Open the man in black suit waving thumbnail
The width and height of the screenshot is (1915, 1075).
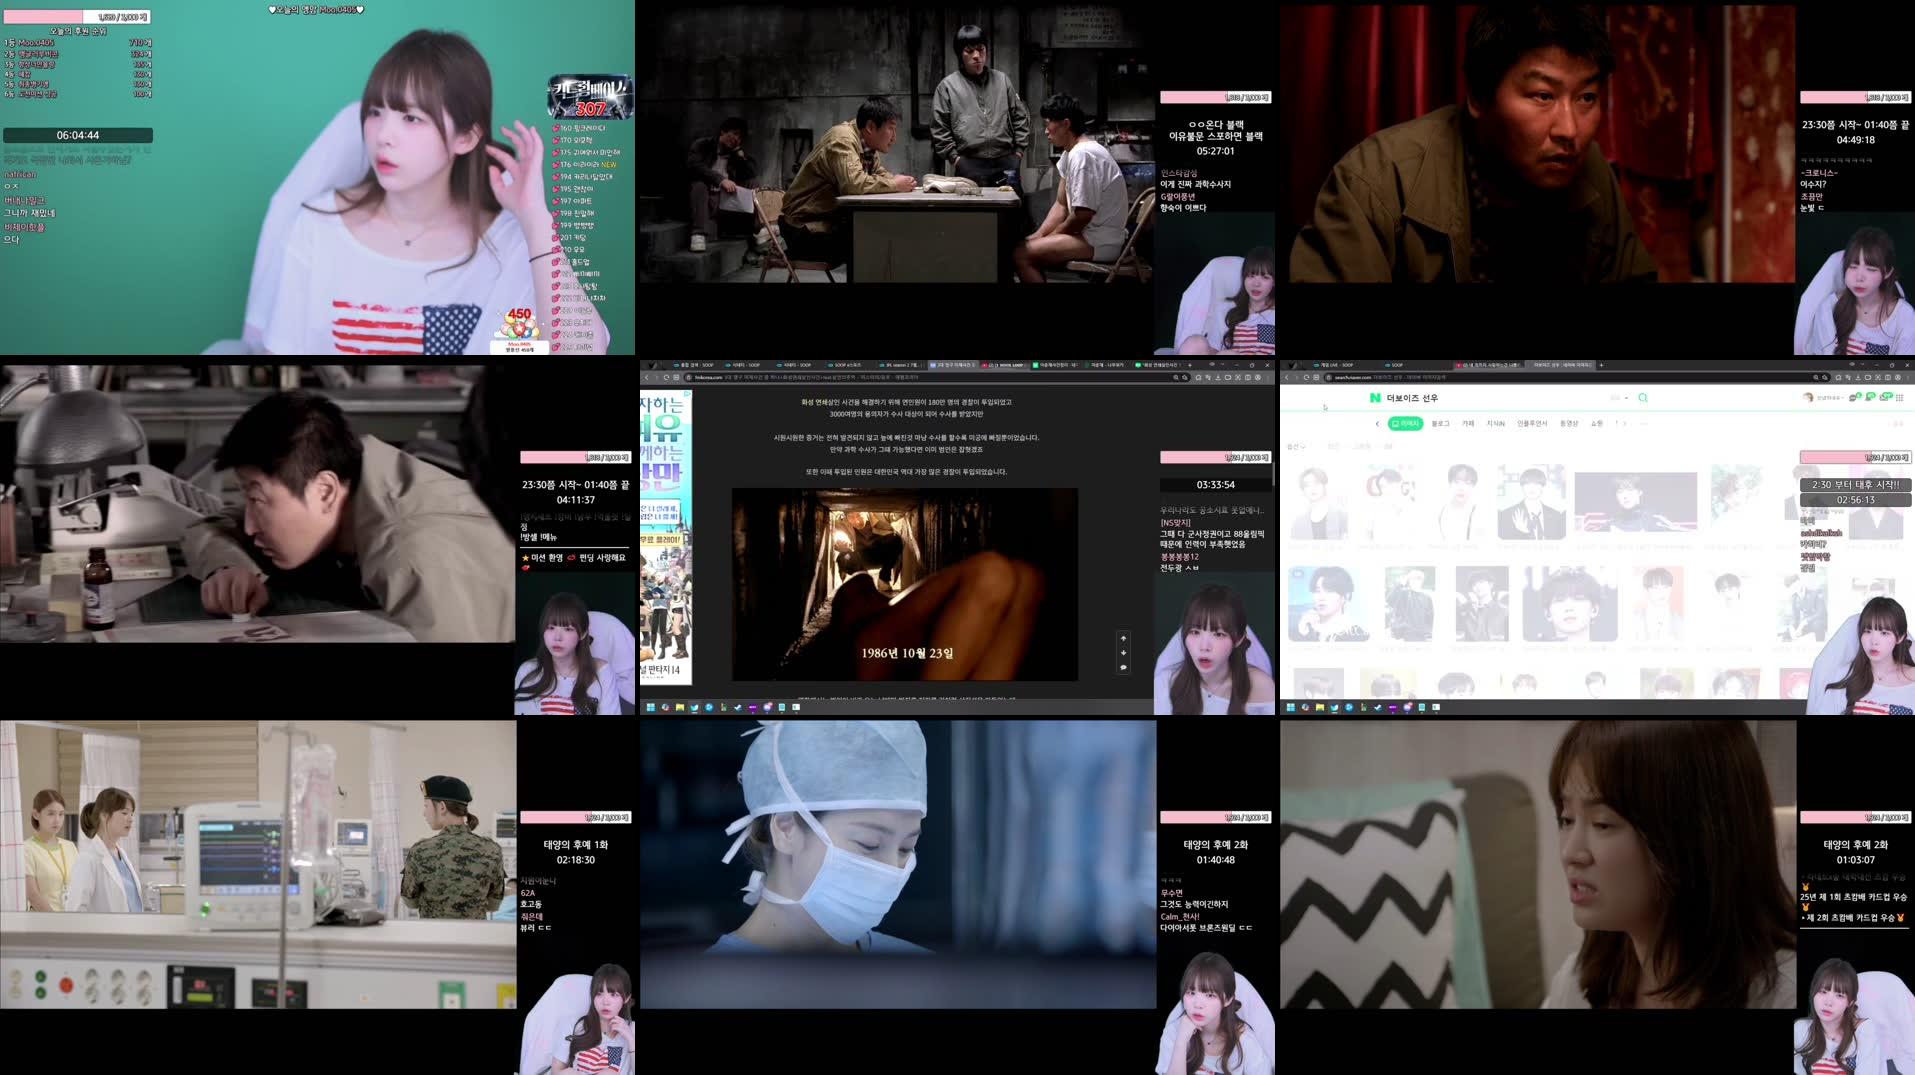tap(1530, 501)
